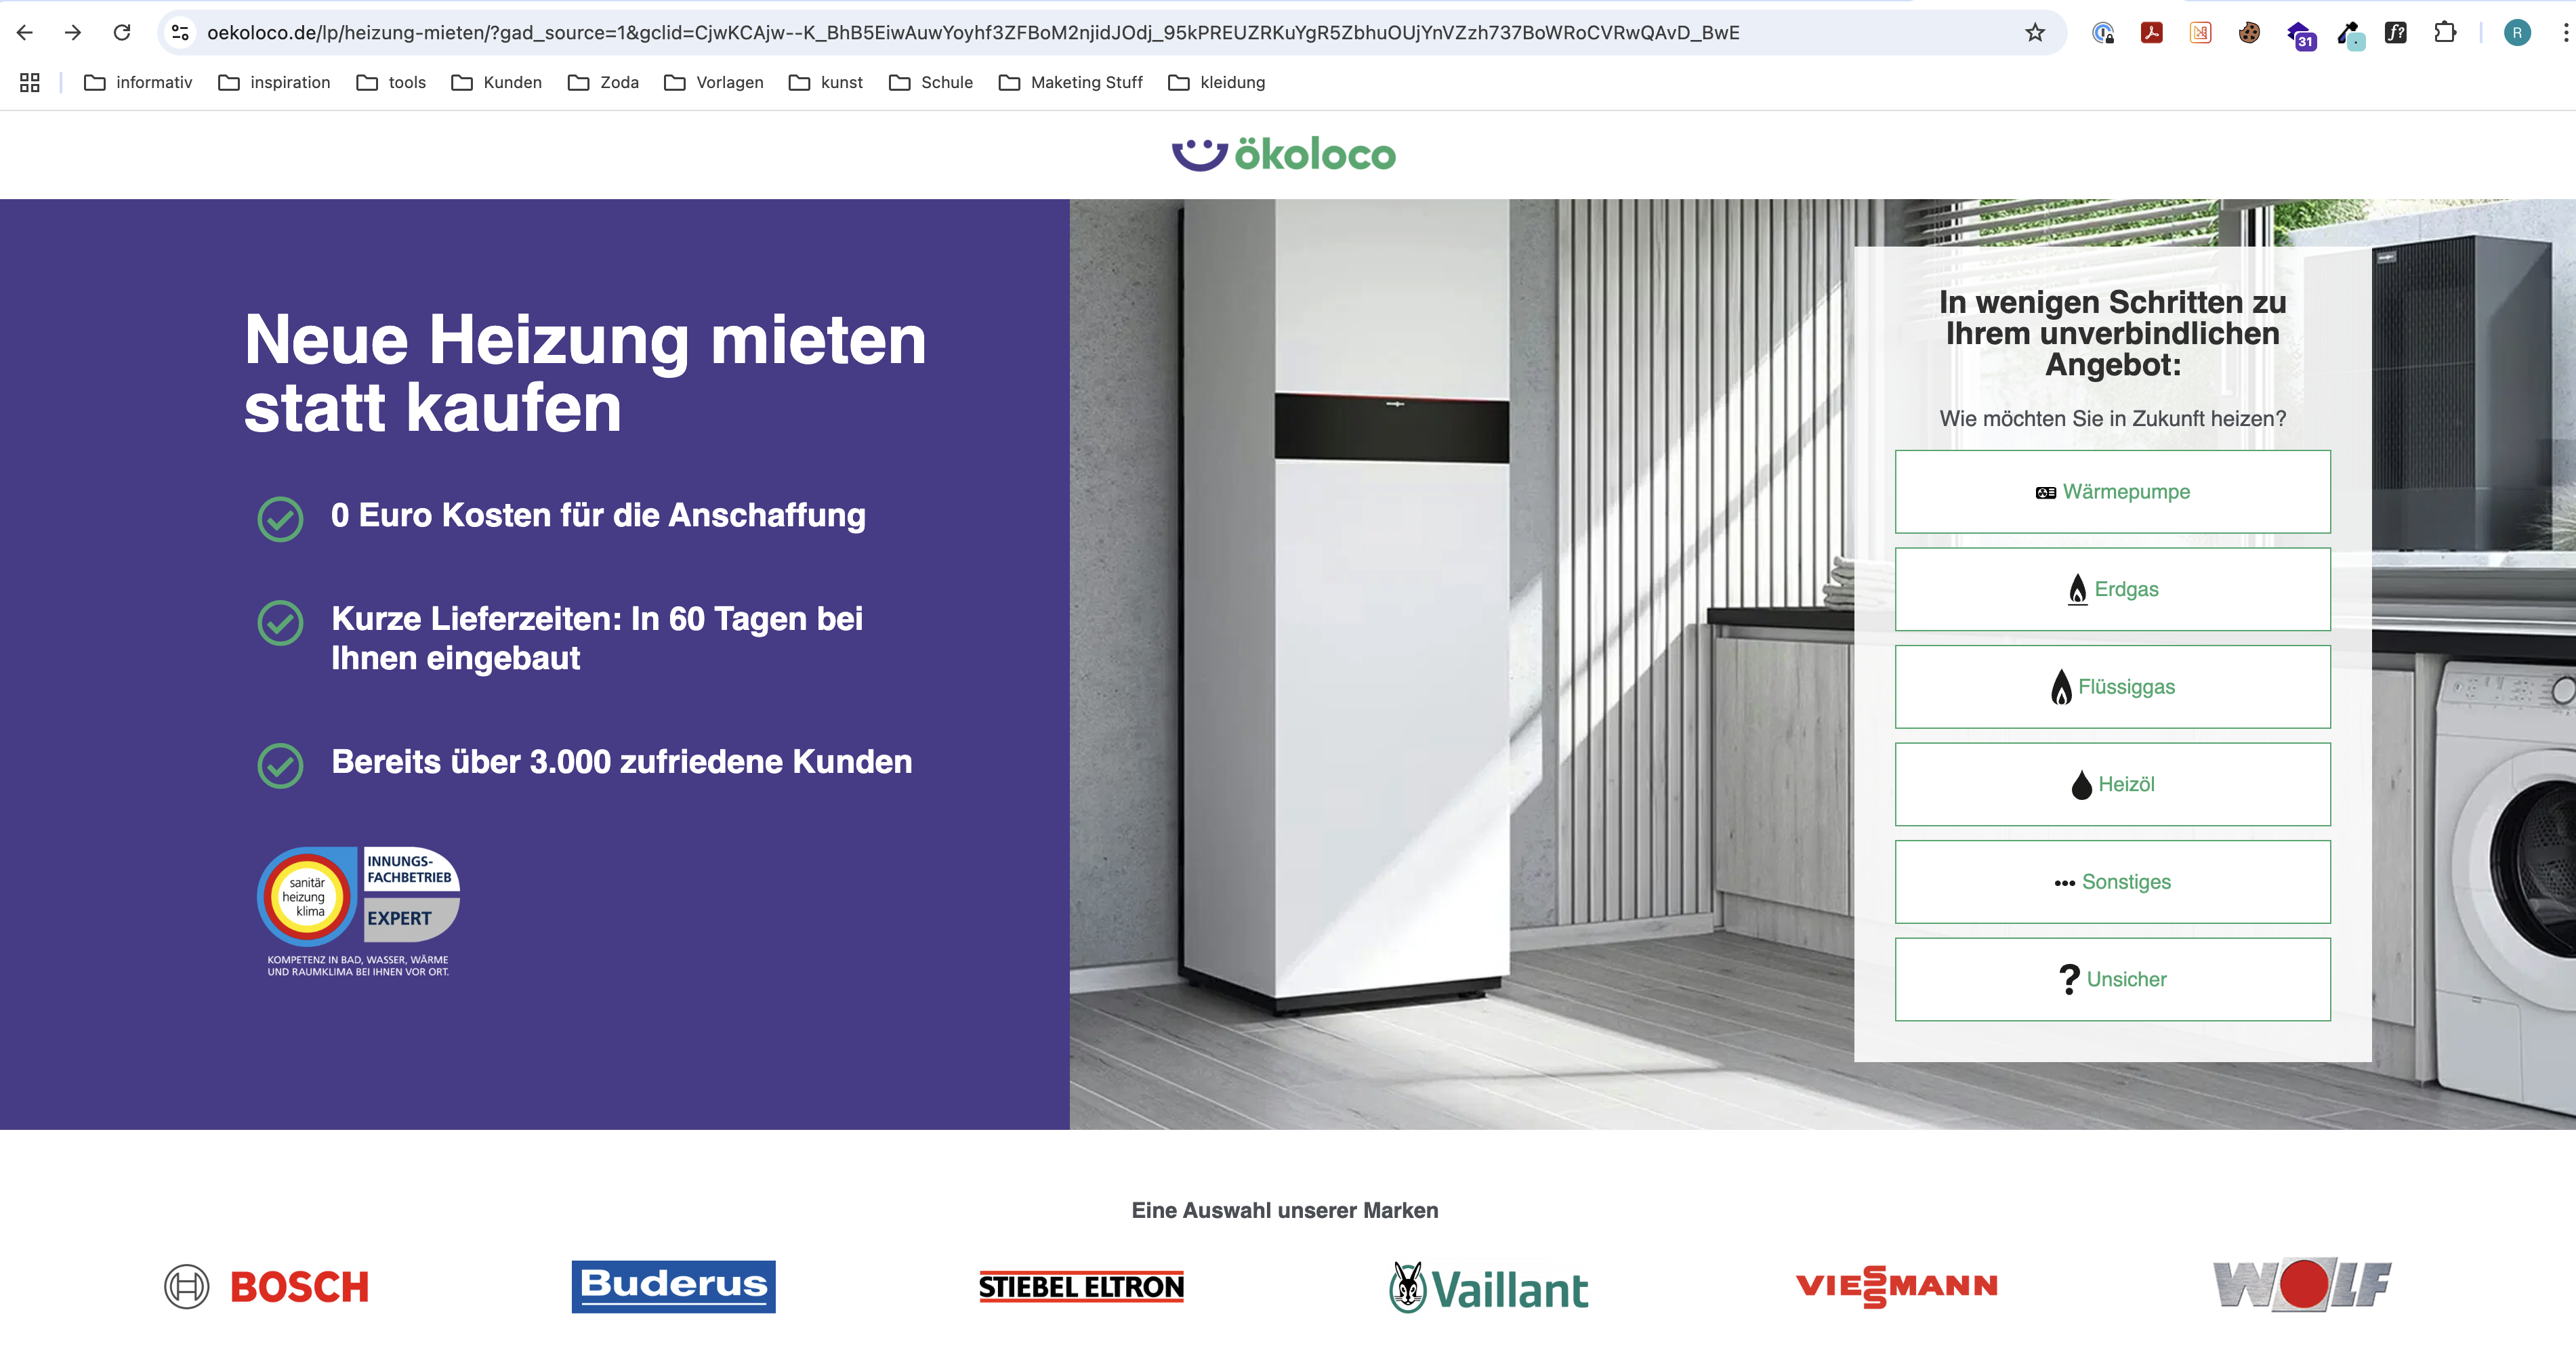Choose the Erdgas heating option
Viewport: 2576px width, 1371px height.
pos(2112,589)
